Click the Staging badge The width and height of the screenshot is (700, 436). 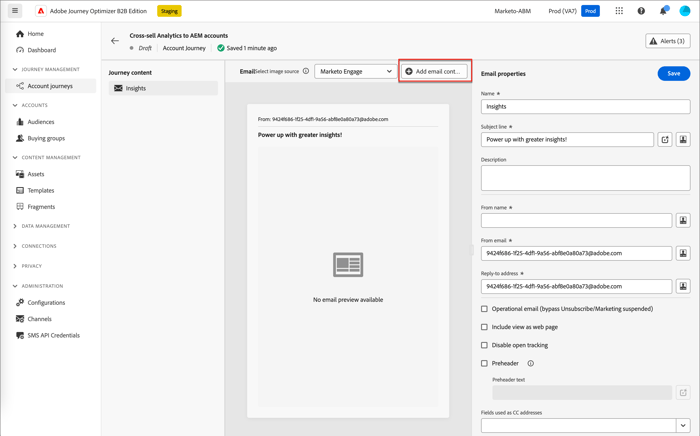pyautogui.click(x=169, y=11)
